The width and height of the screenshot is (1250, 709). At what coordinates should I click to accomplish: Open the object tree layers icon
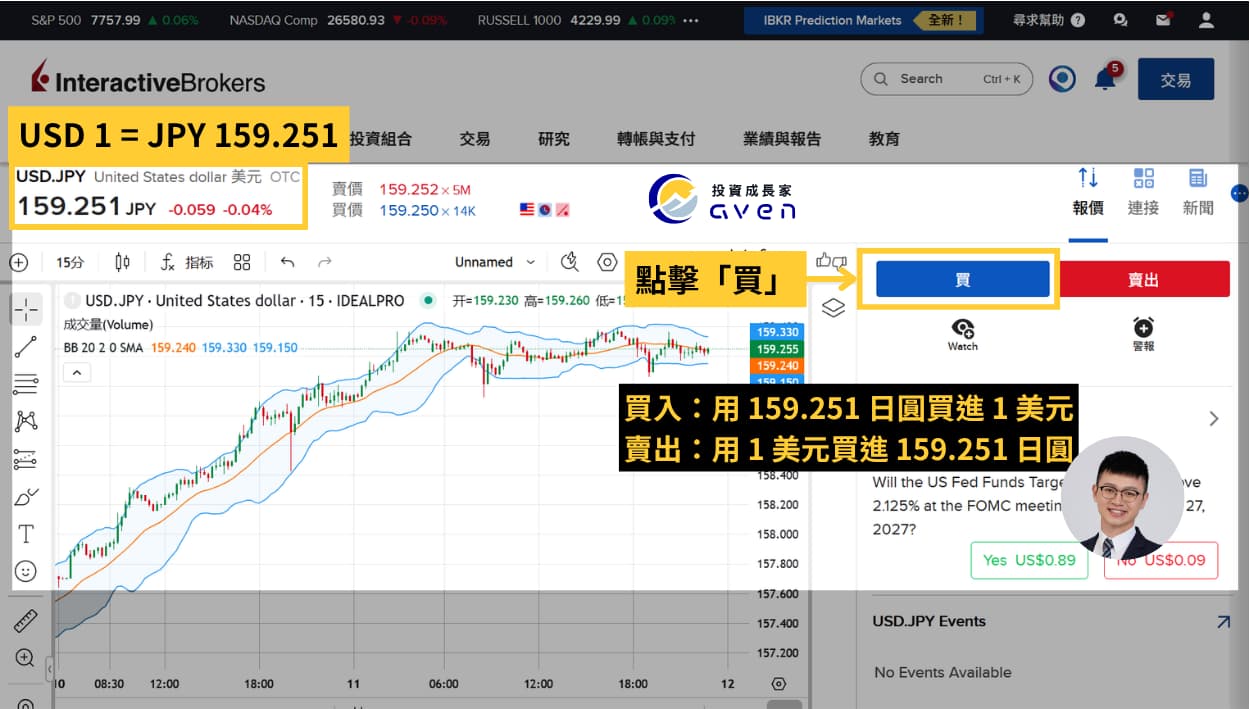coord(833,308)
